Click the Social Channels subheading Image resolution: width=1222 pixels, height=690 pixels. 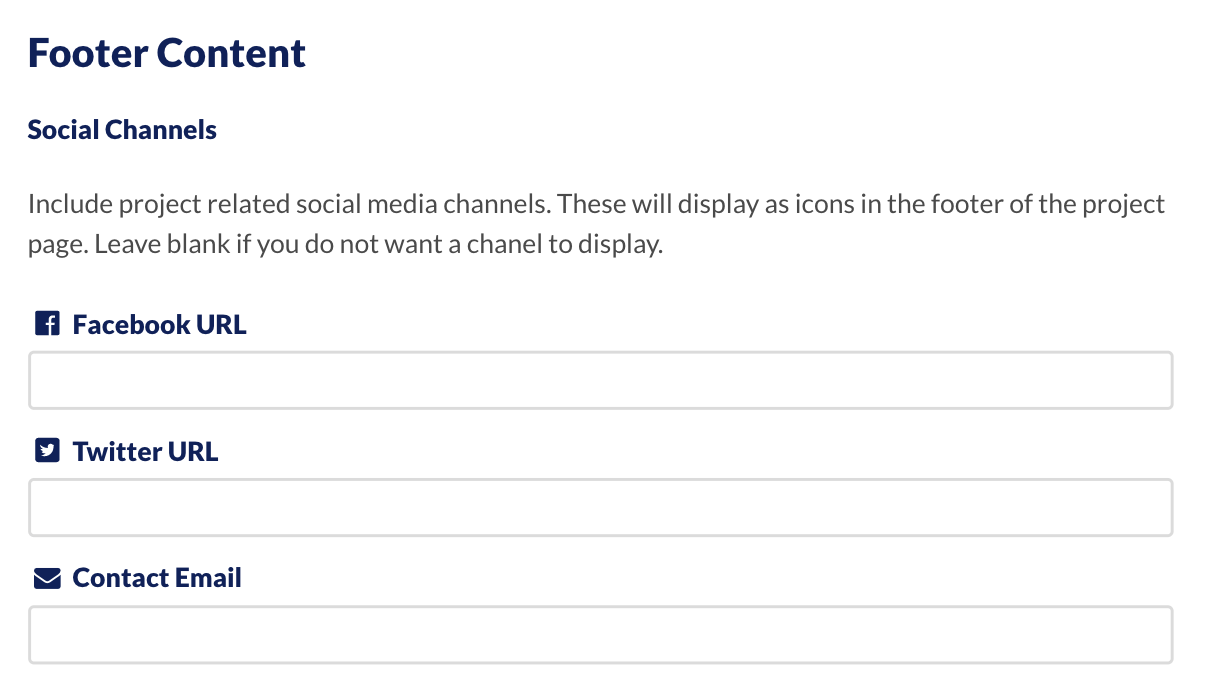tap(122, 130)
